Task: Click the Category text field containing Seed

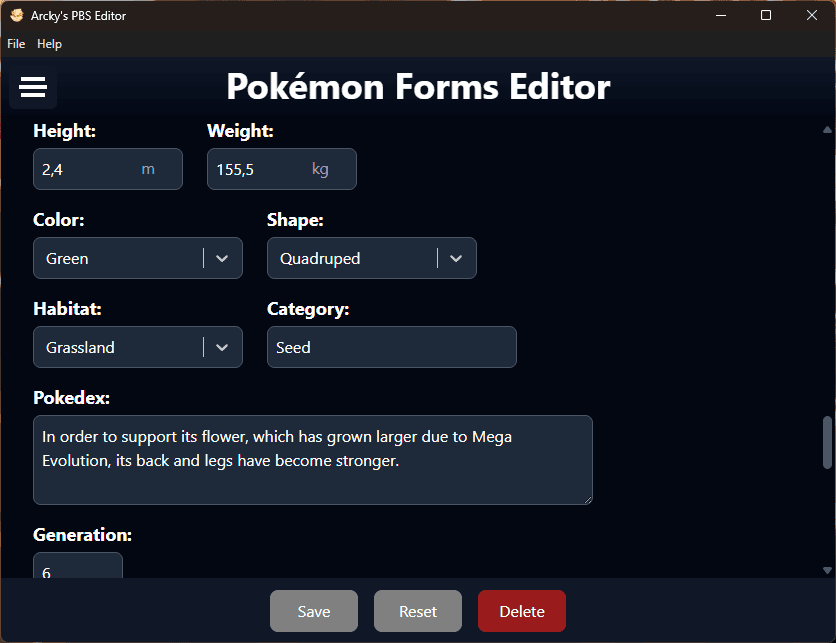Action: tap(391, 347)
